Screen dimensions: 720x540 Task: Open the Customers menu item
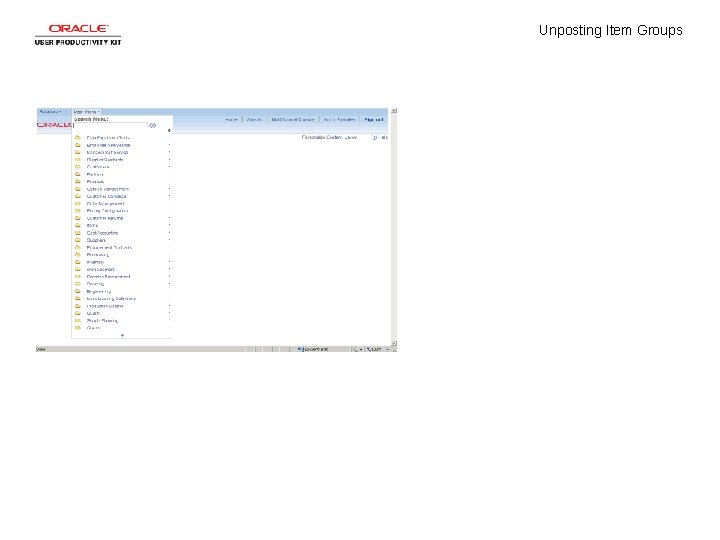[98, 167]
